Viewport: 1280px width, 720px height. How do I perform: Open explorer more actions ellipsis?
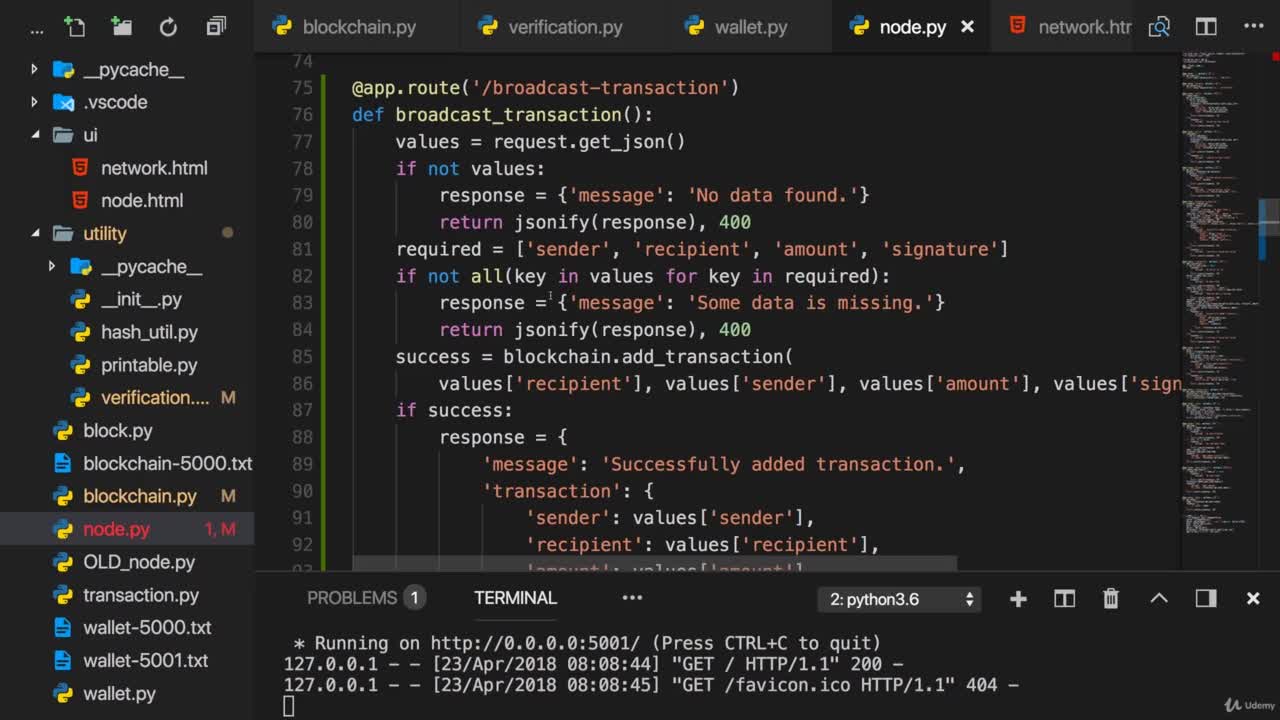click(x=36, y=30)
